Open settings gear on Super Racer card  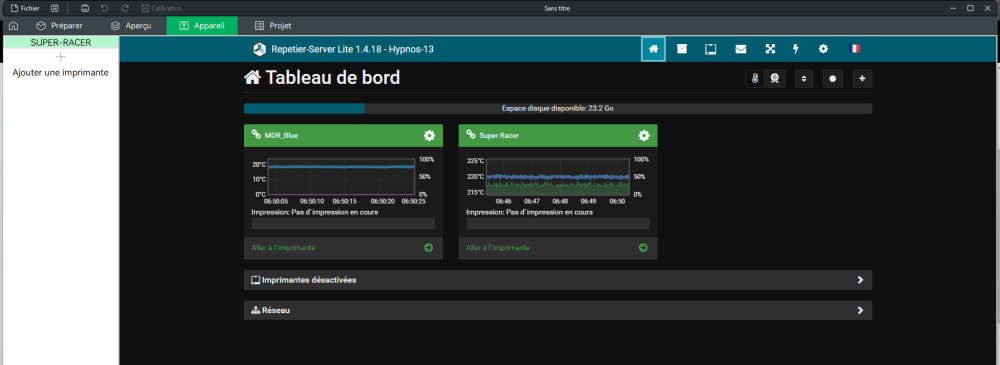(x=644, y=135)
